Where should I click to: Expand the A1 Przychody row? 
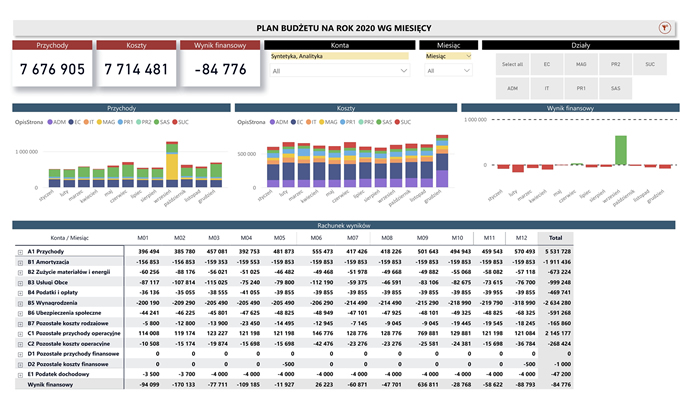pos(21,251)
